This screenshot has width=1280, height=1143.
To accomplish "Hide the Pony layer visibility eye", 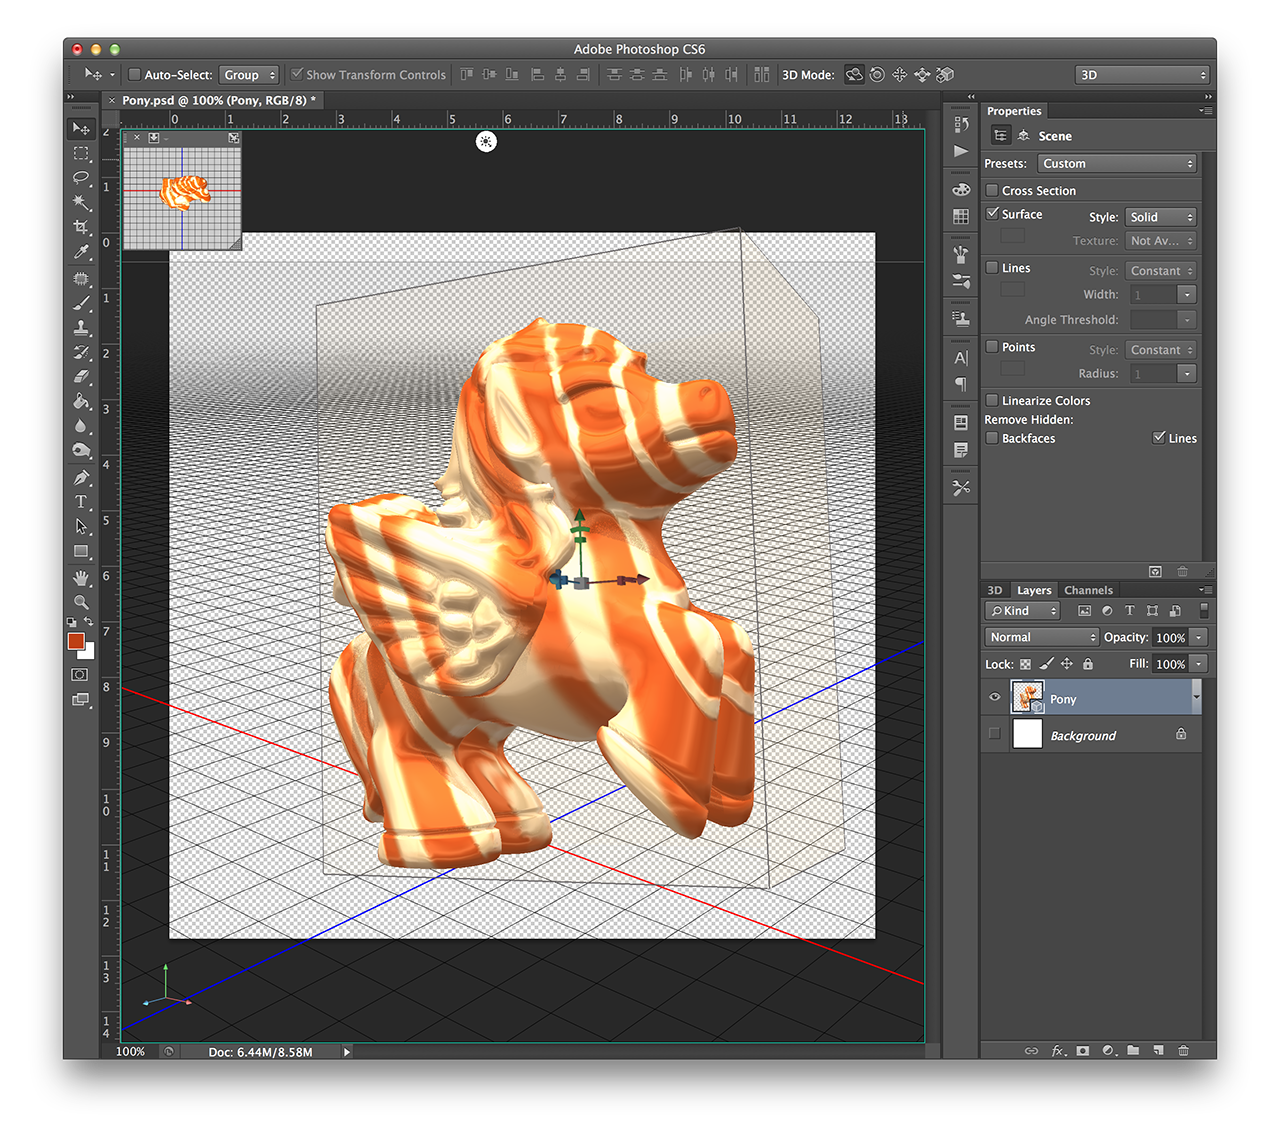I will 995,698.
